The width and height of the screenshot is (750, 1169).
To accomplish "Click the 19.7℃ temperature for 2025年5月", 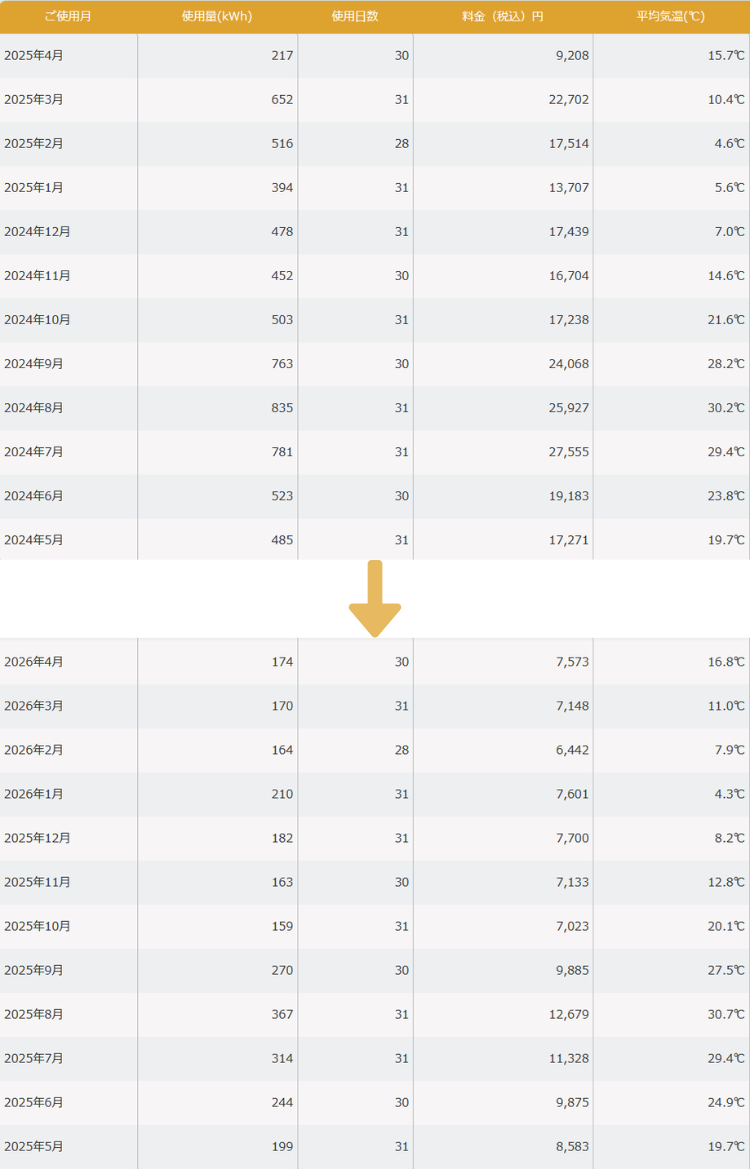I will 726,1146.
